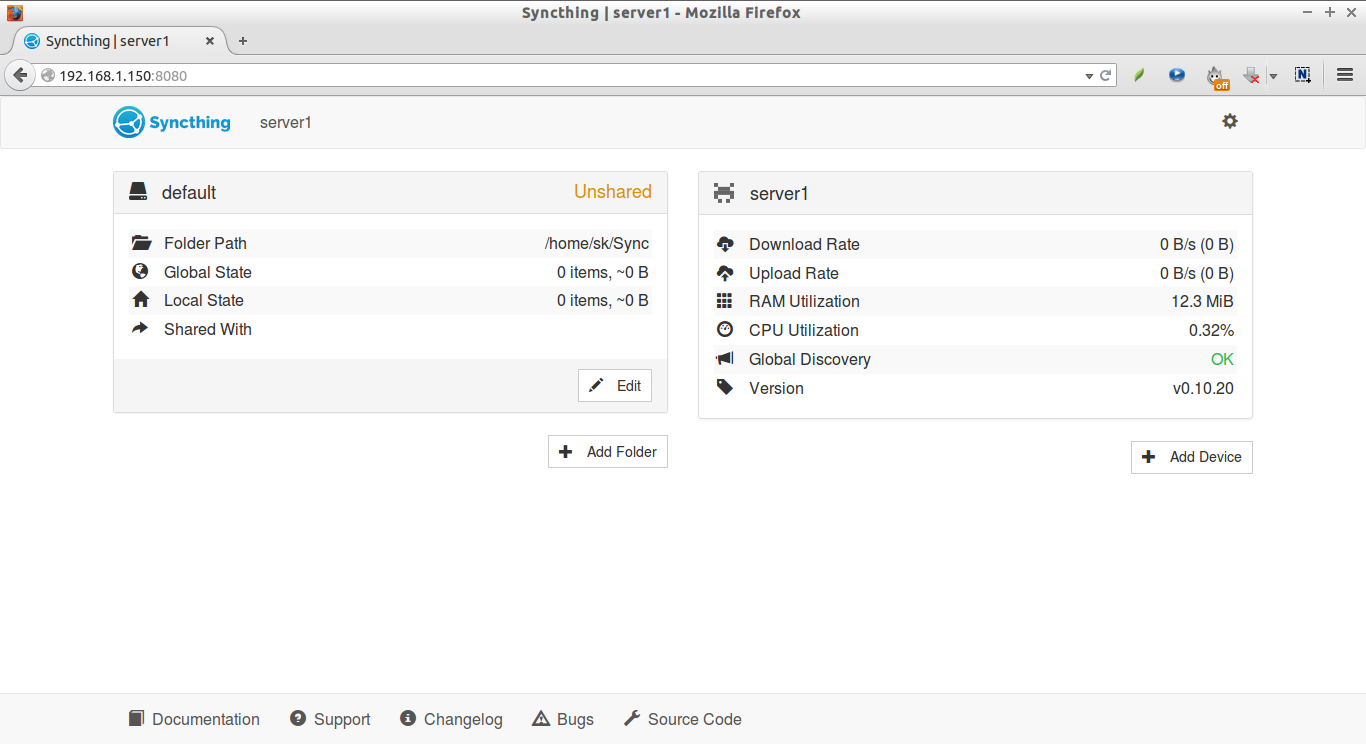Open the Firefox hamburger menu
This screenshot has width=1366, height=744.
point(1345,75)
